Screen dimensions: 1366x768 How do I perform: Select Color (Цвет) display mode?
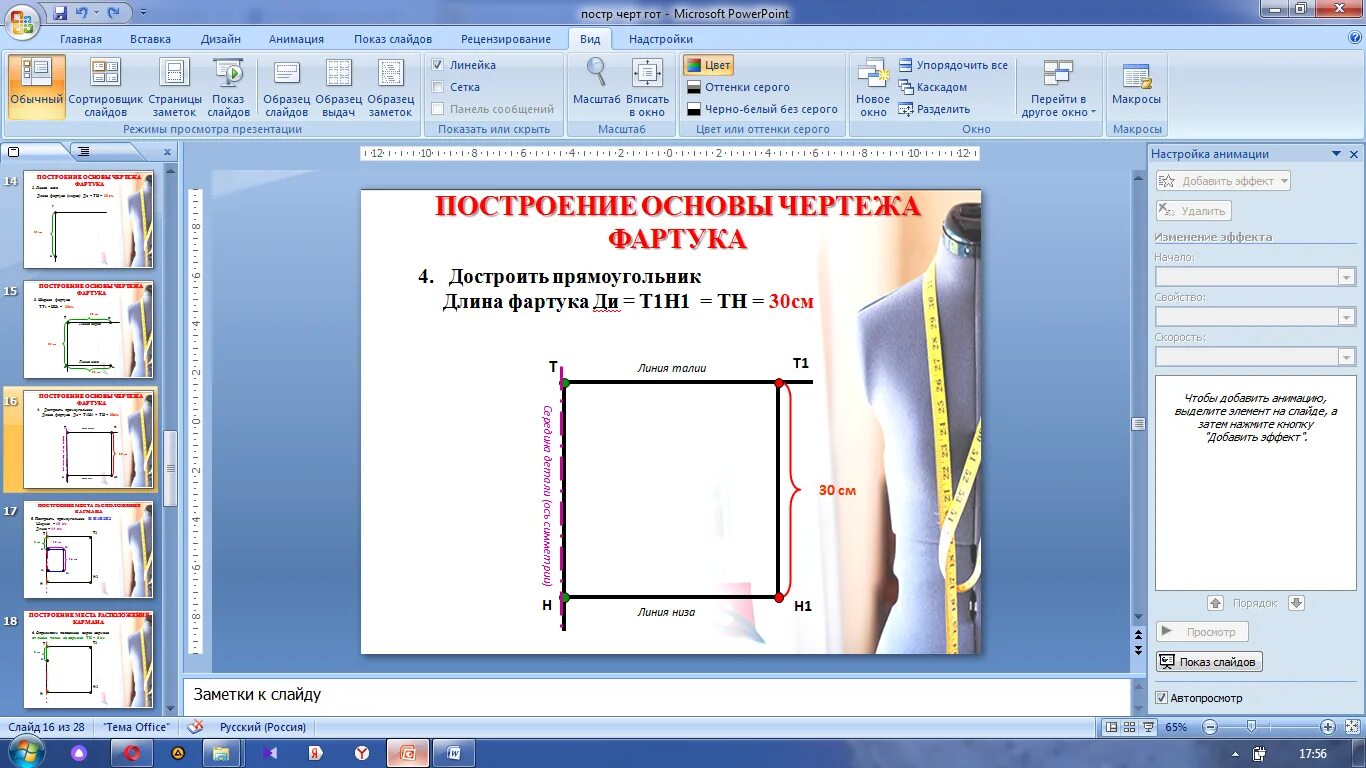pos(708,65)
